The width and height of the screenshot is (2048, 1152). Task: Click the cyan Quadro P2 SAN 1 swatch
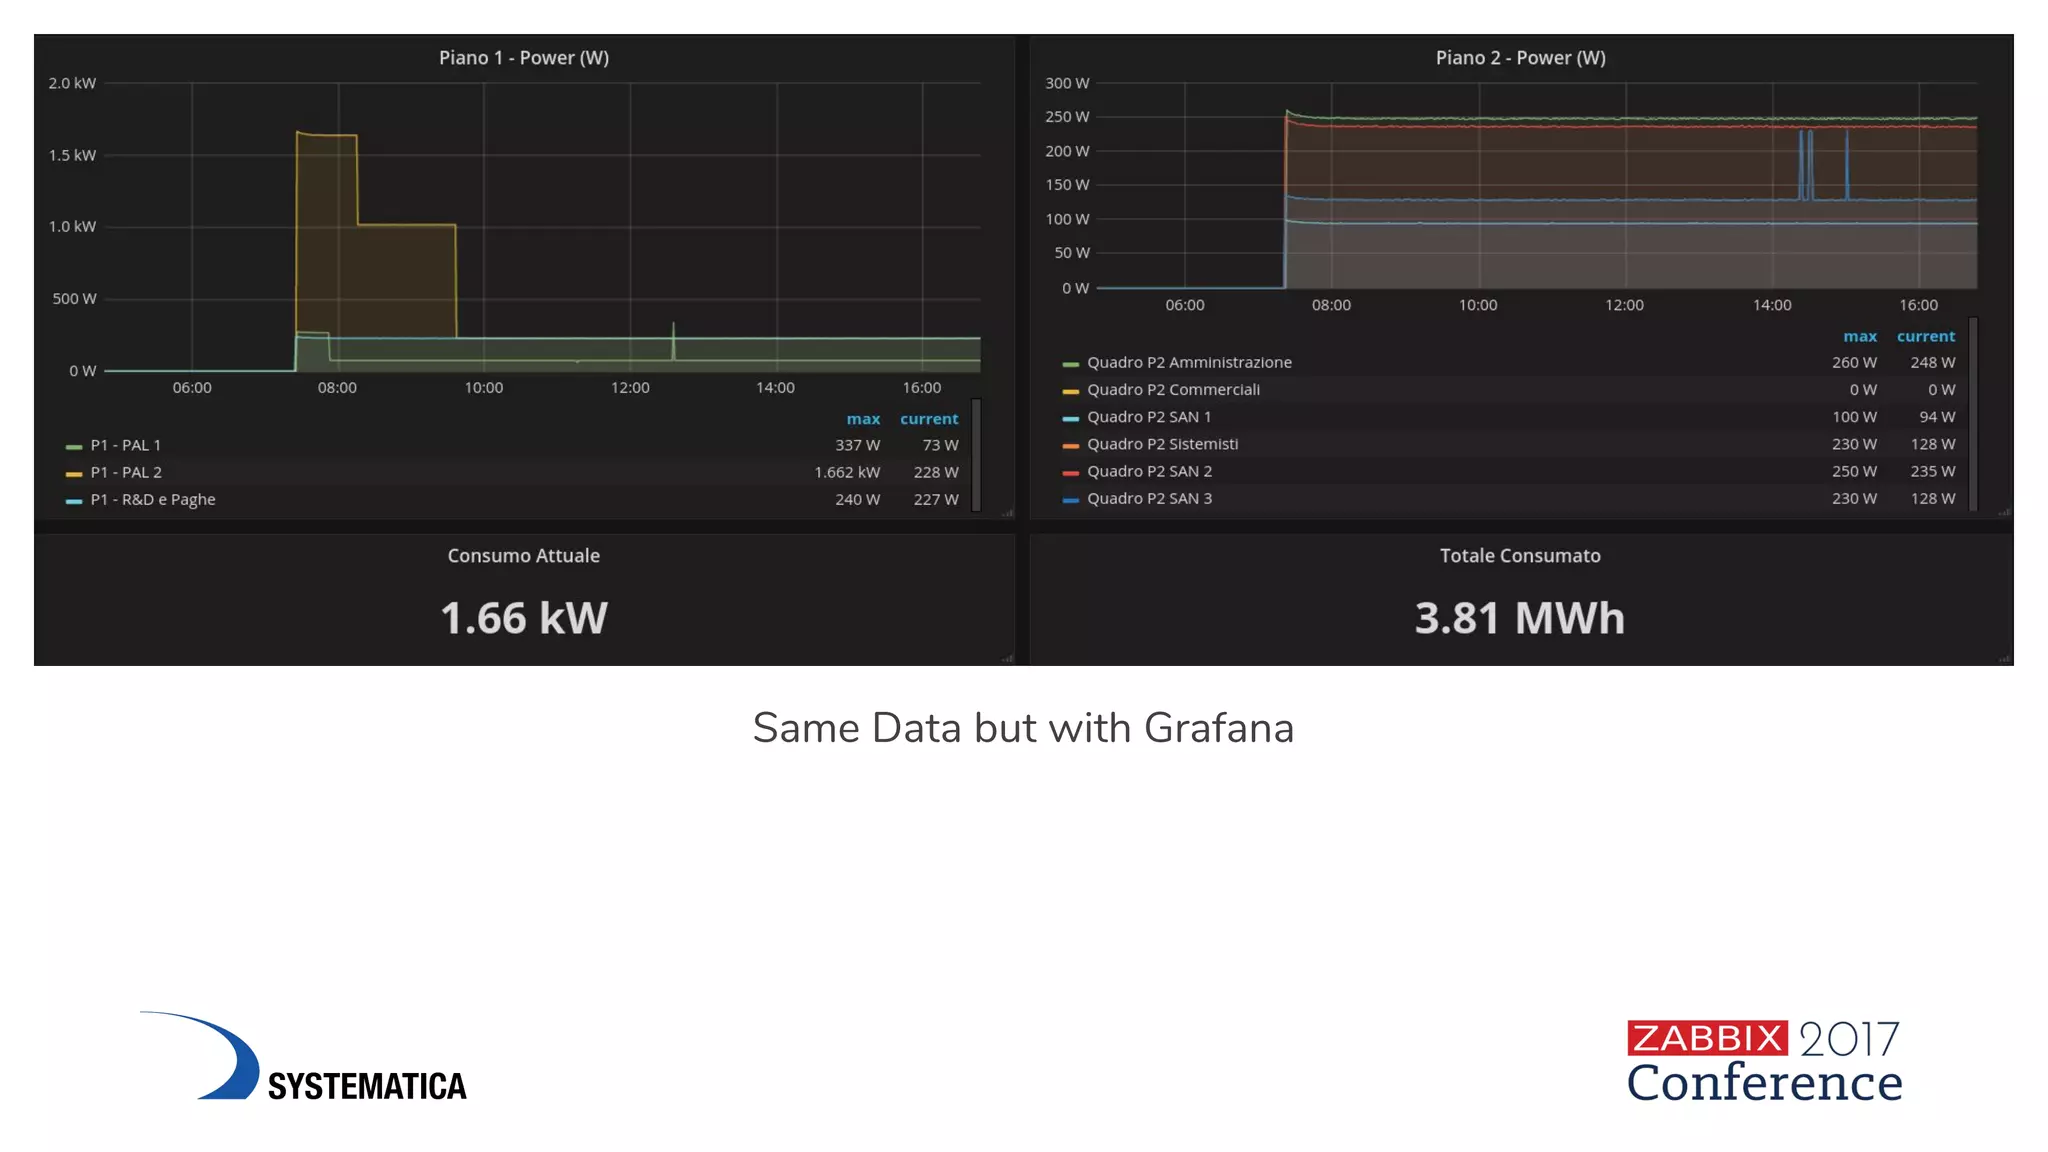[x=1070, y=418]
